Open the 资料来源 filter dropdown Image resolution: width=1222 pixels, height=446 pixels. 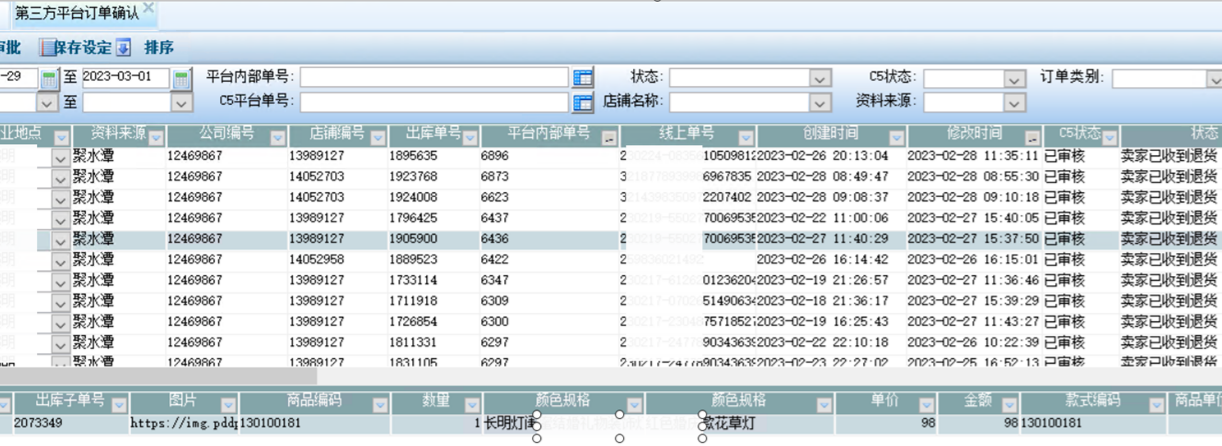(x=1015, y=102)
